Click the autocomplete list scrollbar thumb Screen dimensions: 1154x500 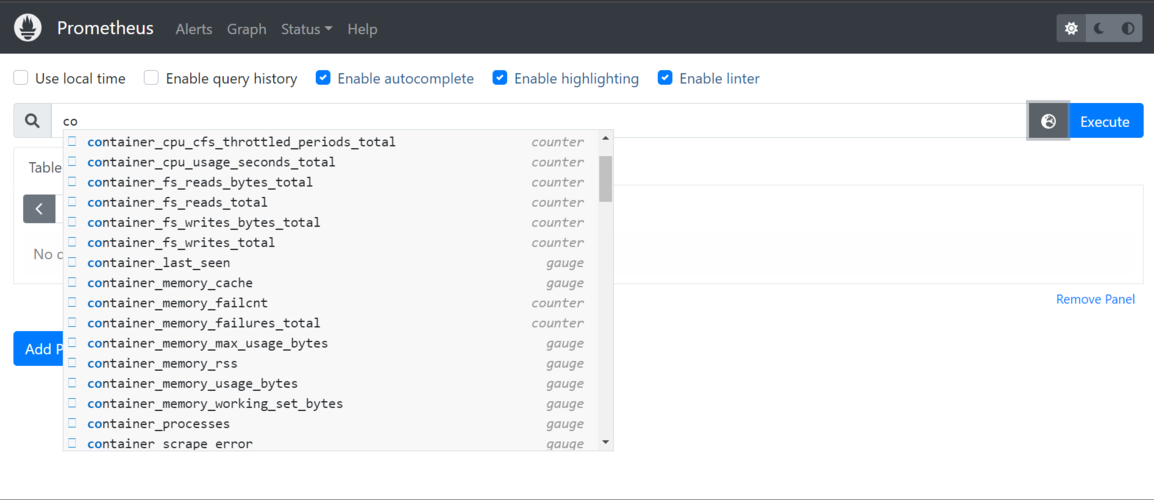[x=605, y=178]
